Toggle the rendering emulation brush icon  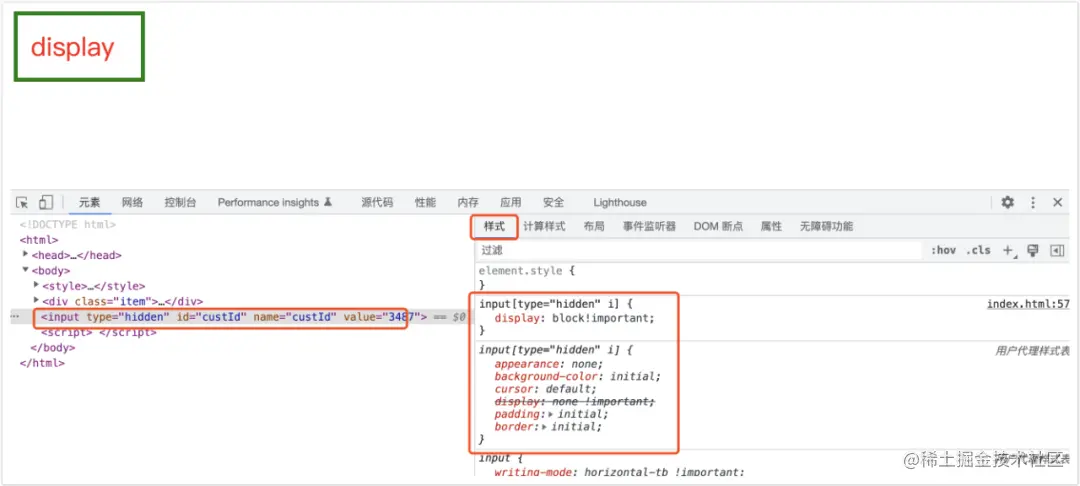[1032, 251]
